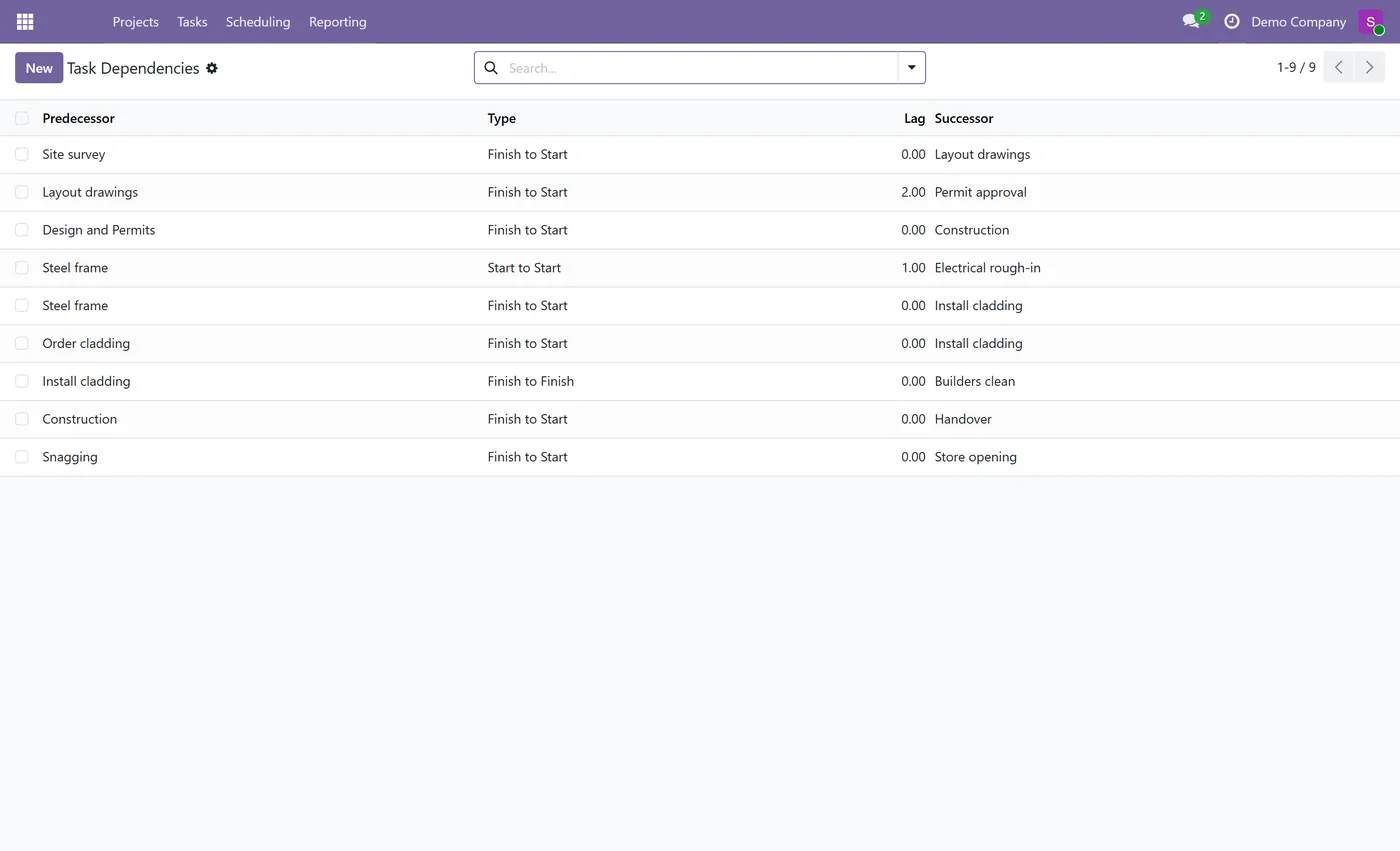
Task: Create a New task dependency
Action: coord(39,68)
